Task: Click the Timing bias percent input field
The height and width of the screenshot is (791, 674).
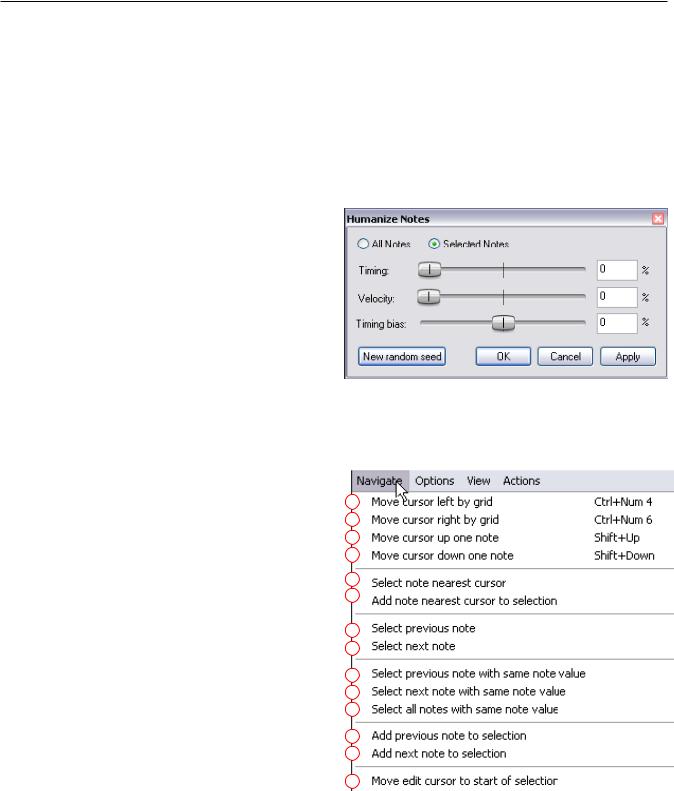Action: [x=616, y=323]
